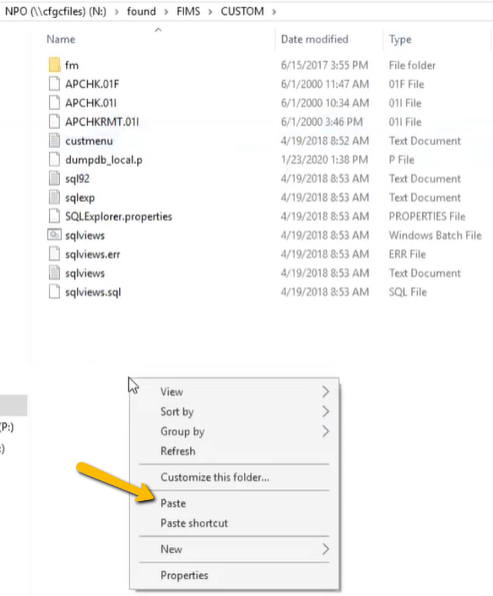Click the APCHK.01F file icon
This screenshot has width=493, height=596.
tap(54, 84)
